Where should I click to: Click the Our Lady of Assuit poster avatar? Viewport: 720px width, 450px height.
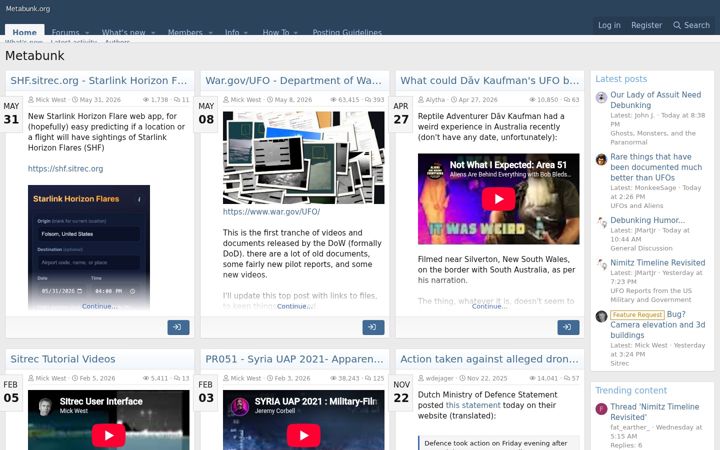tap(601, 97)
